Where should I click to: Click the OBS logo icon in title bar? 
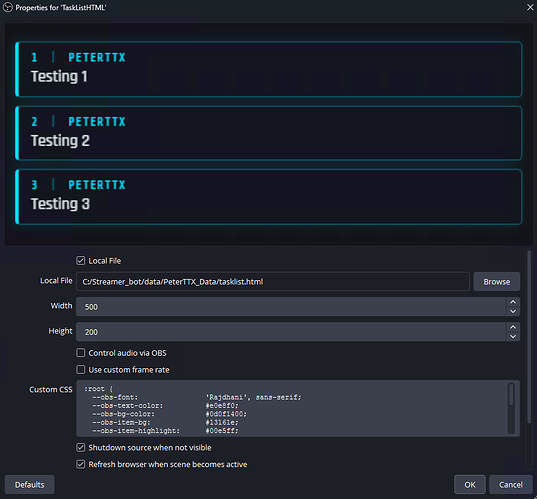point(8,7)
